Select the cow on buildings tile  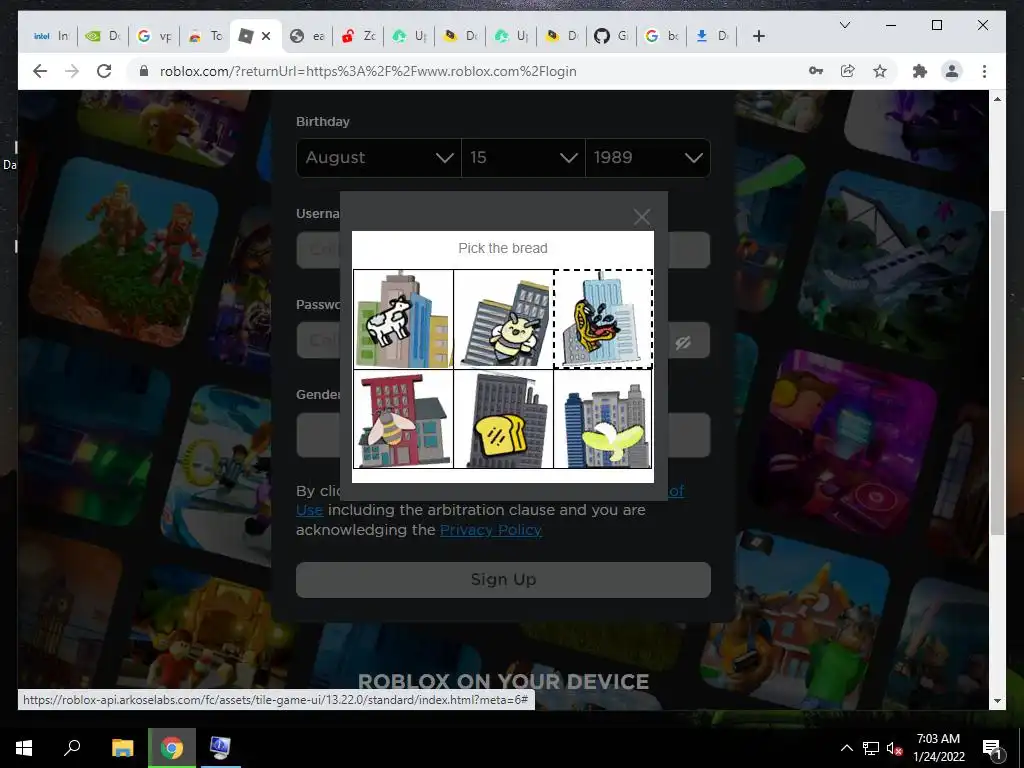404,319
